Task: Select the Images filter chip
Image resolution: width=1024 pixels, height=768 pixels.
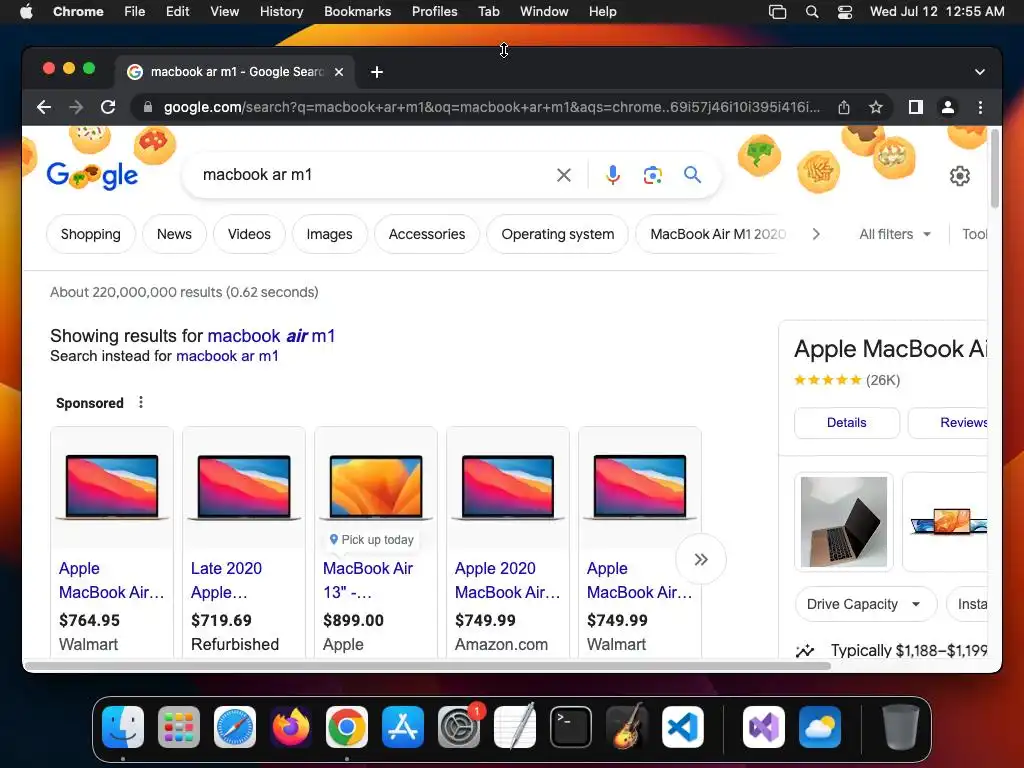Action: click(x=329, y=234)
